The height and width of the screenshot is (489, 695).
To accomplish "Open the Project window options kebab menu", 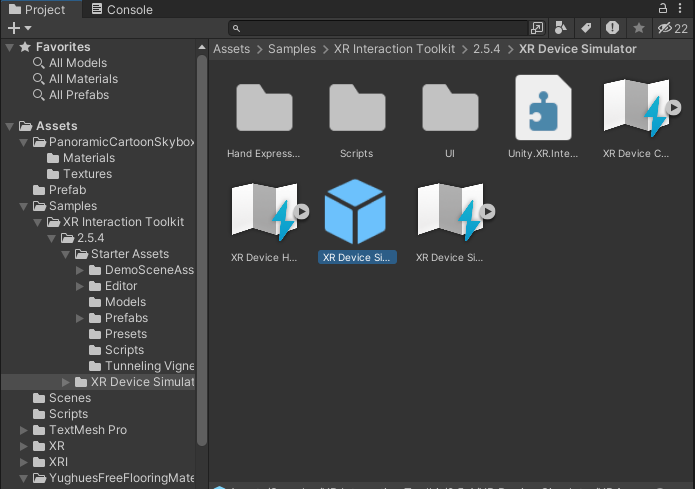I will [680, 8].
